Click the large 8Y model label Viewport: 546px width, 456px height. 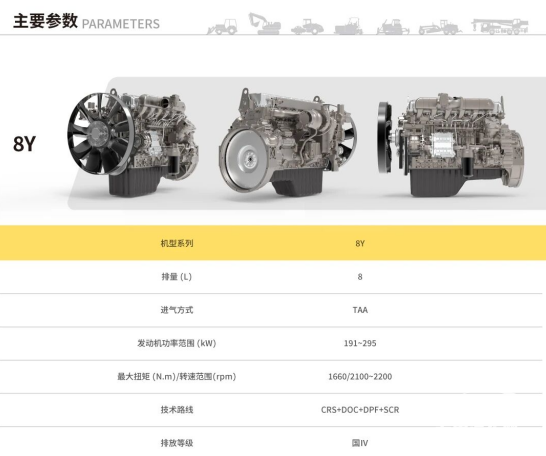24,143
